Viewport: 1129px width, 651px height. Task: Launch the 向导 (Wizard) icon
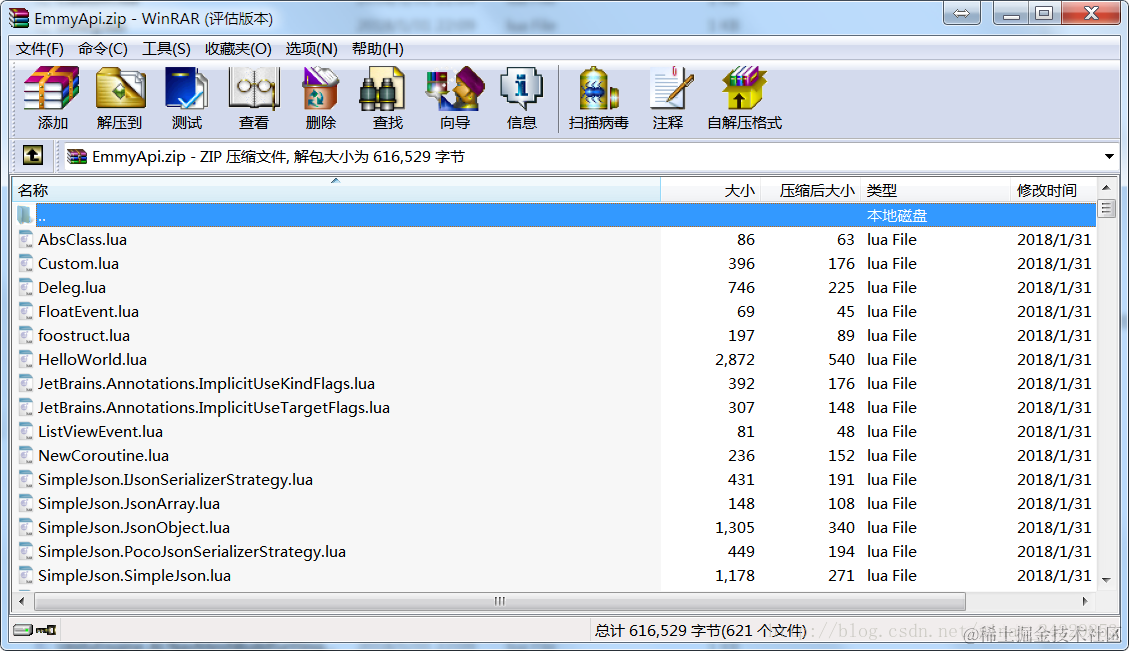pos(453,97)
